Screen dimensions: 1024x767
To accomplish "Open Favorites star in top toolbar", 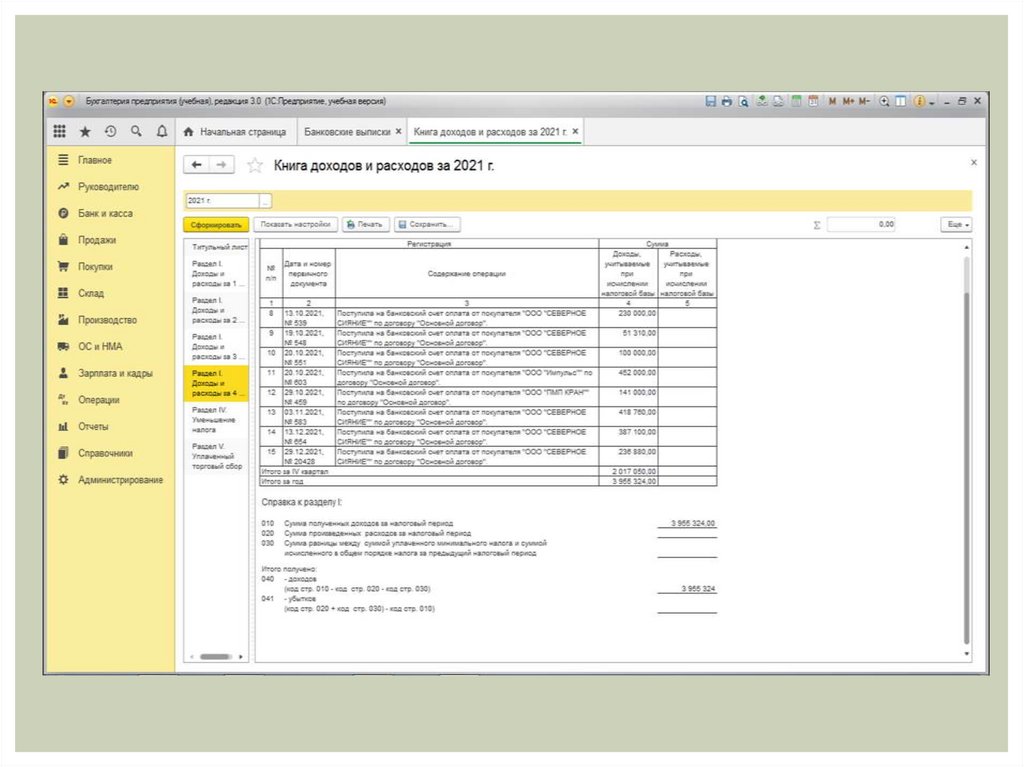I will pos(85,132).
